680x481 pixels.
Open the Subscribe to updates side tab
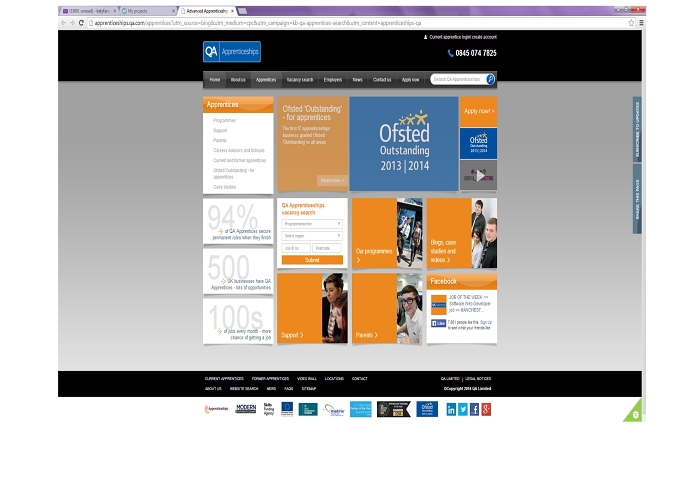(637, 129)
